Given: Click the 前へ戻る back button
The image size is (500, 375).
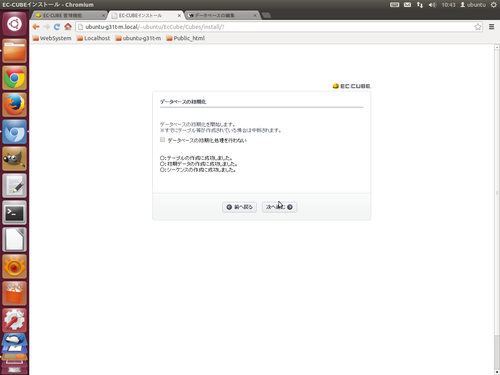Looking at the screenshot, I should (239, 207).
